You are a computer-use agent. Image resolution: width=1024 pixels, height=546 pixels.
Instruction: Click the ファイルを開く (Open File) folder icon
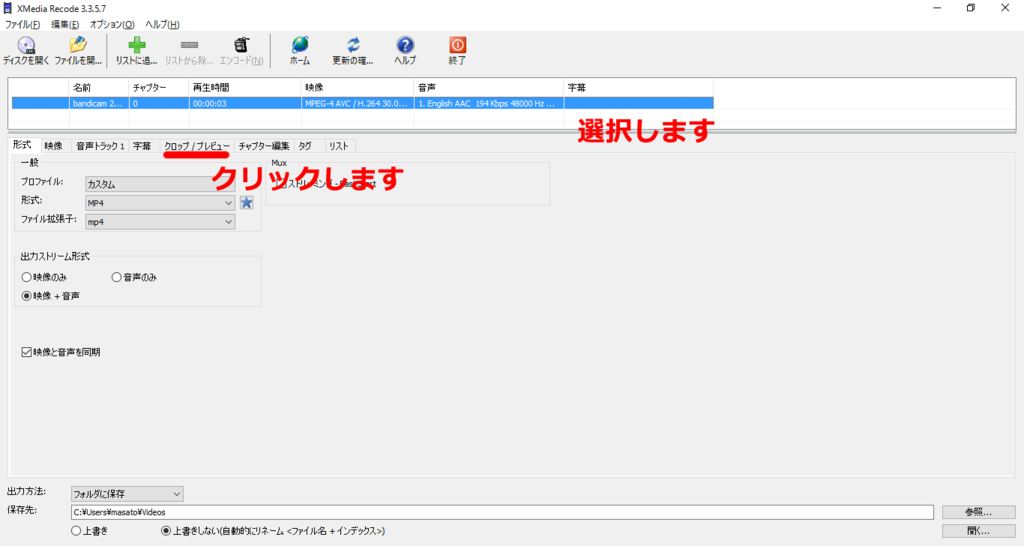pos(78,45)
